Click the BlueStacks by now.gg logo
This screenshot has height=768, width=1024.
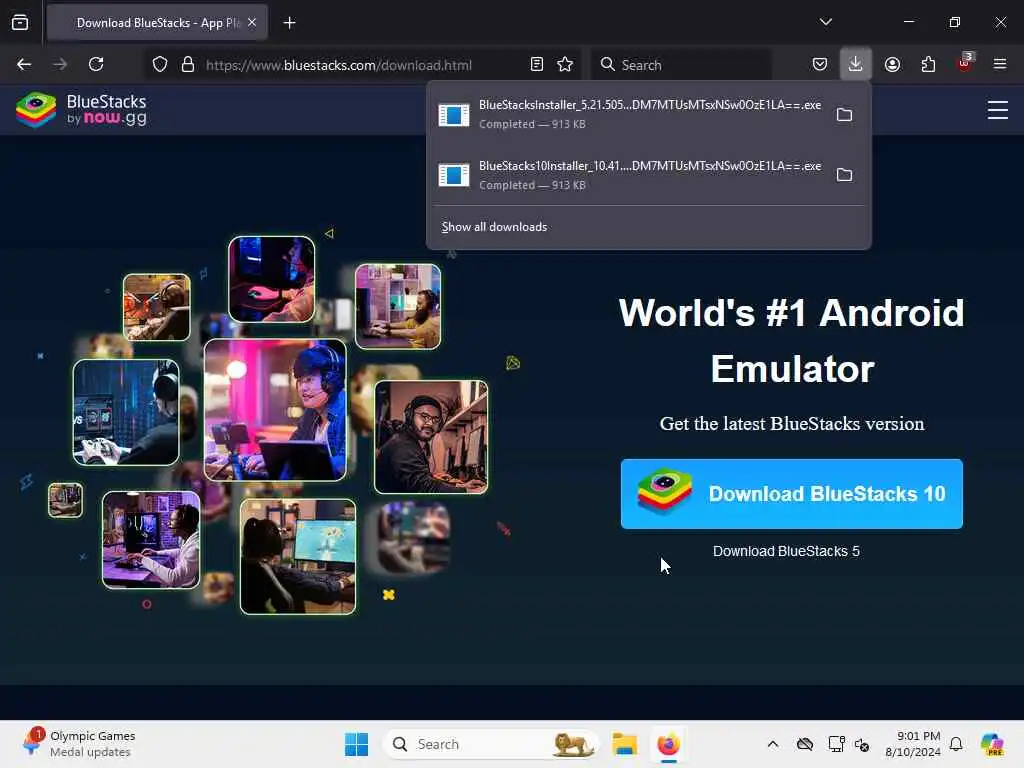click(82, 109)
